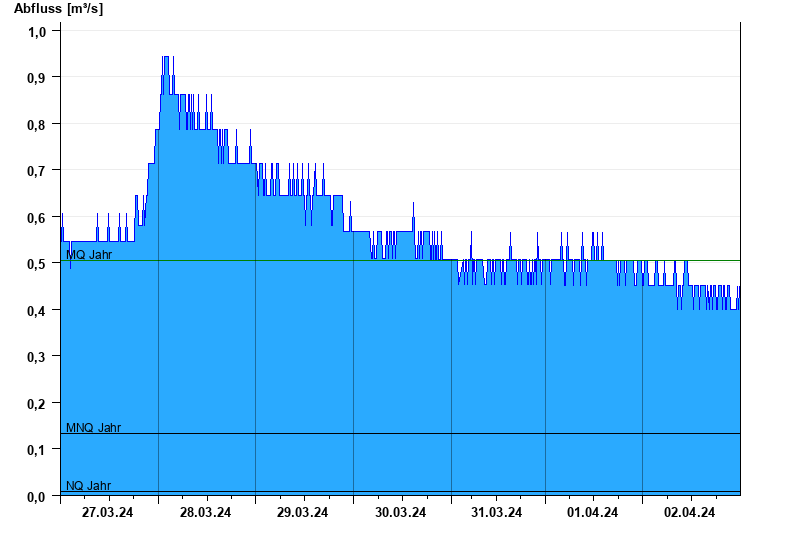Select the 'NQ Jahr' reference line label
Viewport: 800px width, 550px height.
click(88, 485)
